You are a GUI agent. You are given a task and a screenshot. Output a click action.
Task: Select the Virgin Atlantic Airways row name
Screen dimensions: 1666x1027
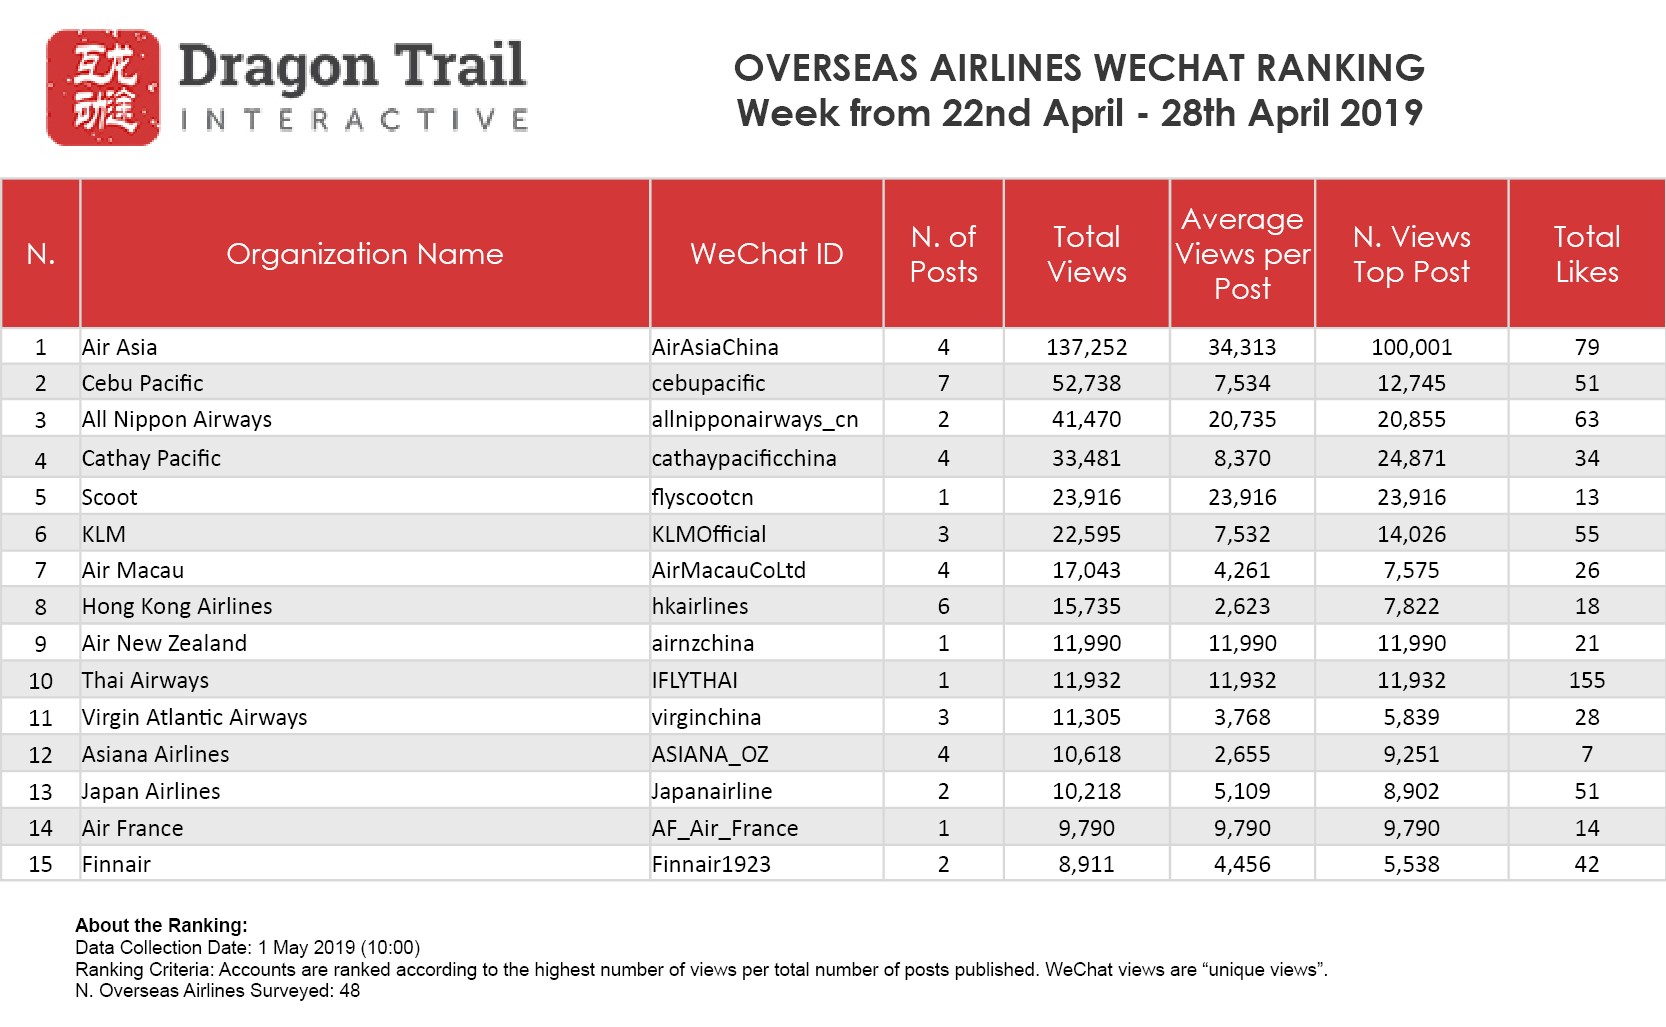tap(195, 717)
